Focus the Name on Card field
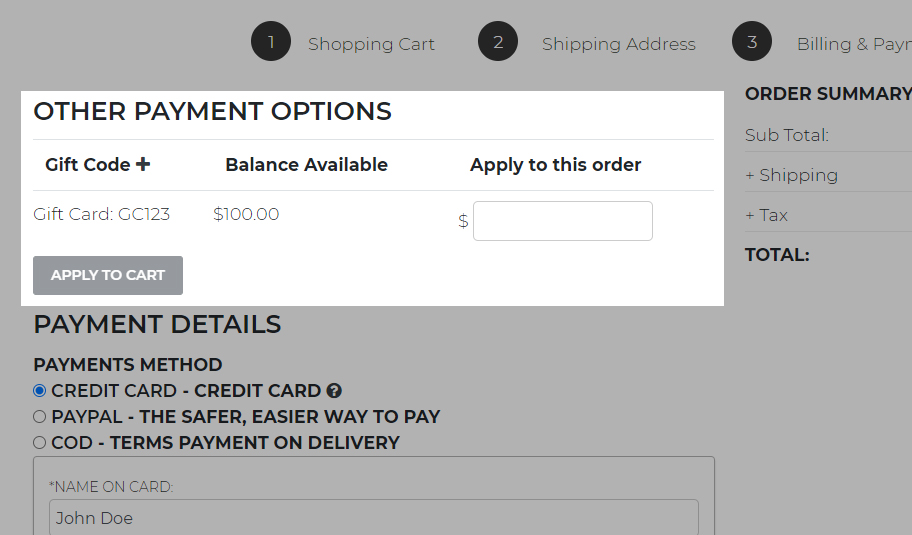 coord(373,518)
